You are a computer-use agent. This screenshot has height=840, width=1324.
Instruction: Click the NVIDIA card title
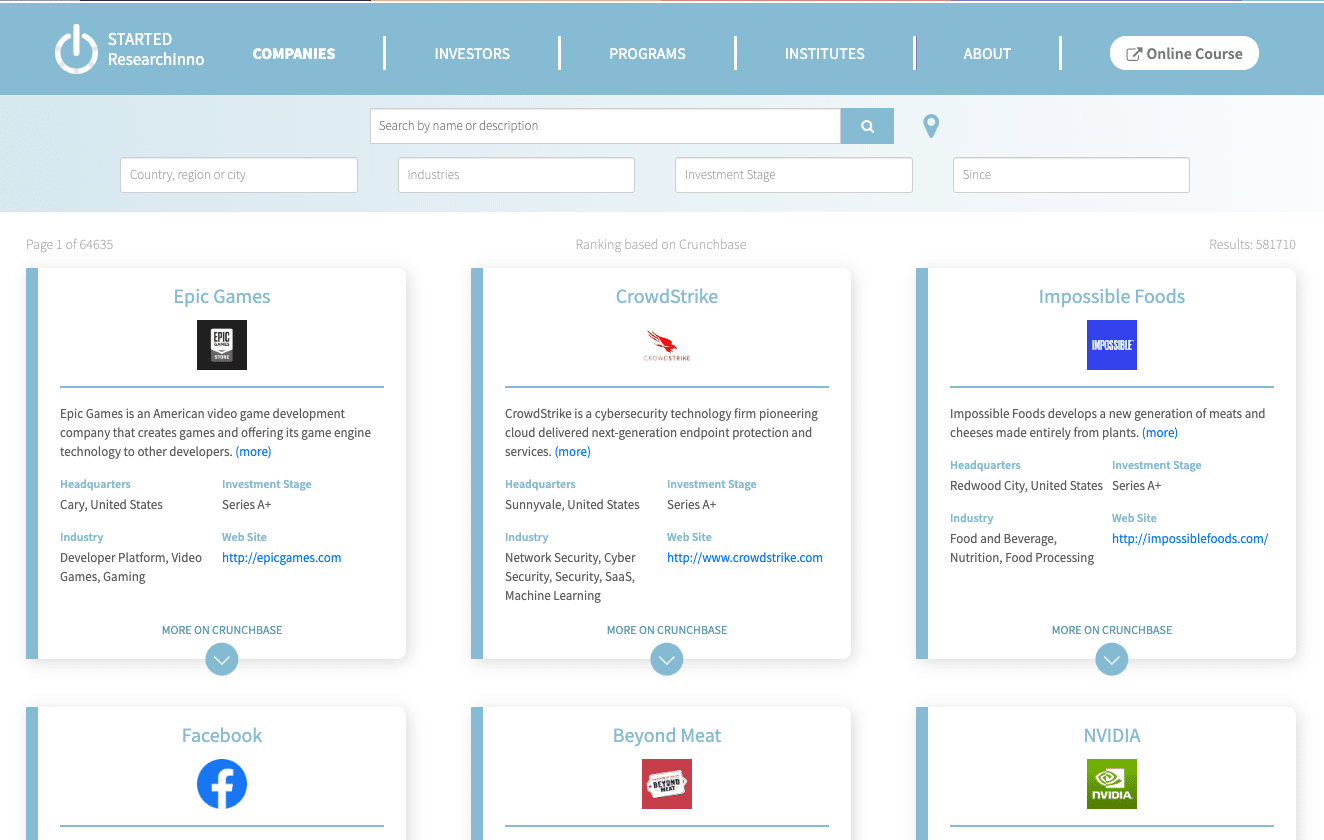point(1112,736)
